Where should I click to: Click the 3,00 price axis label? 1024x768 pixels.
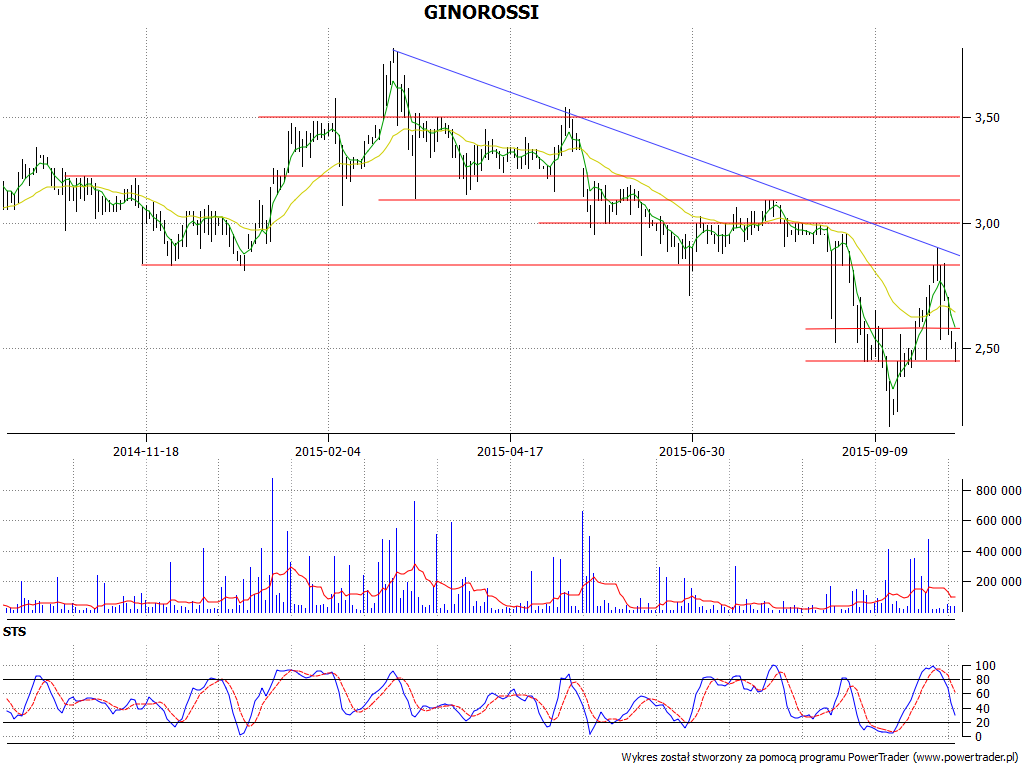tap(987, 224)
